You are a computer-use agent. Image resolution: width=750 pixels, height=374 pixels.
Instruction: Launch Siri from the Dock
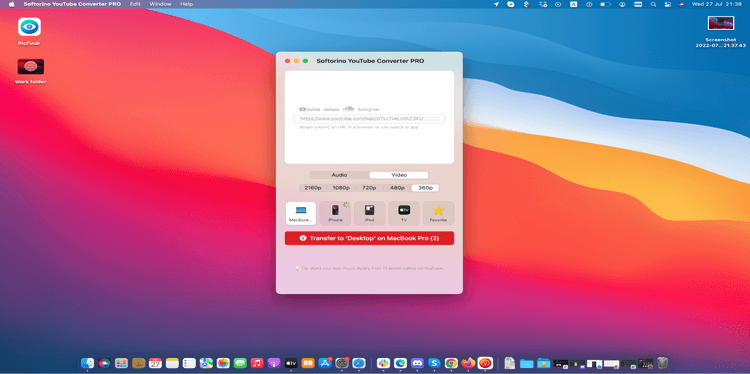(104, 363)
